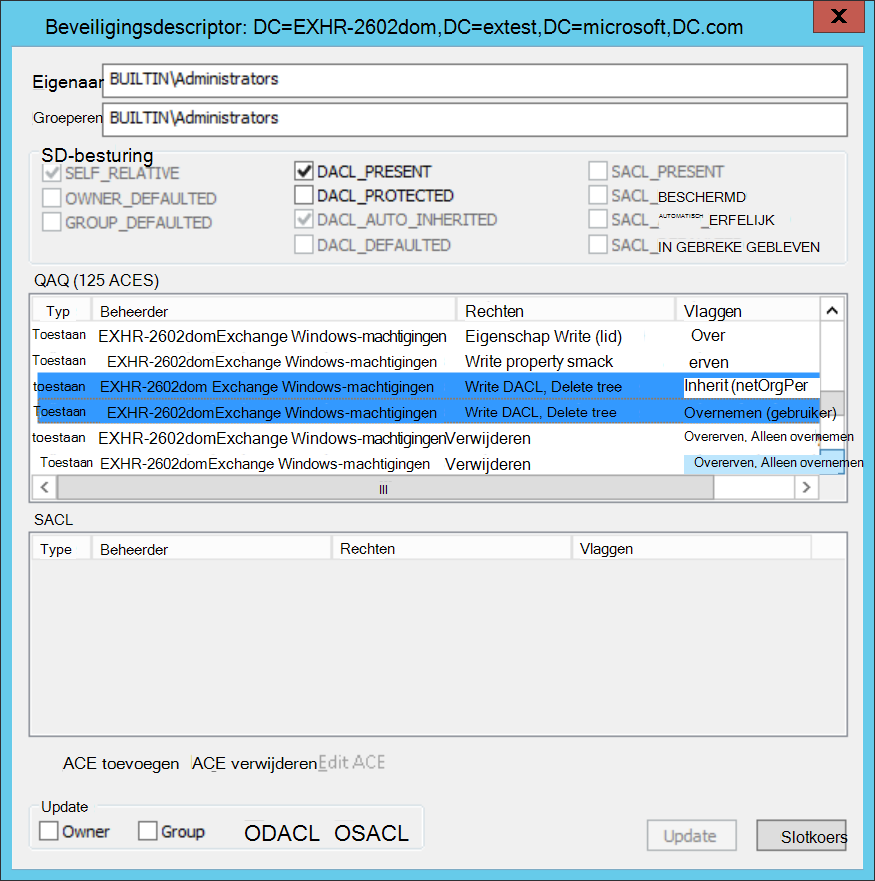This screenshot has width=875, height=881.
Task: Click the Eigenaar input field
Action: (475, 80)
